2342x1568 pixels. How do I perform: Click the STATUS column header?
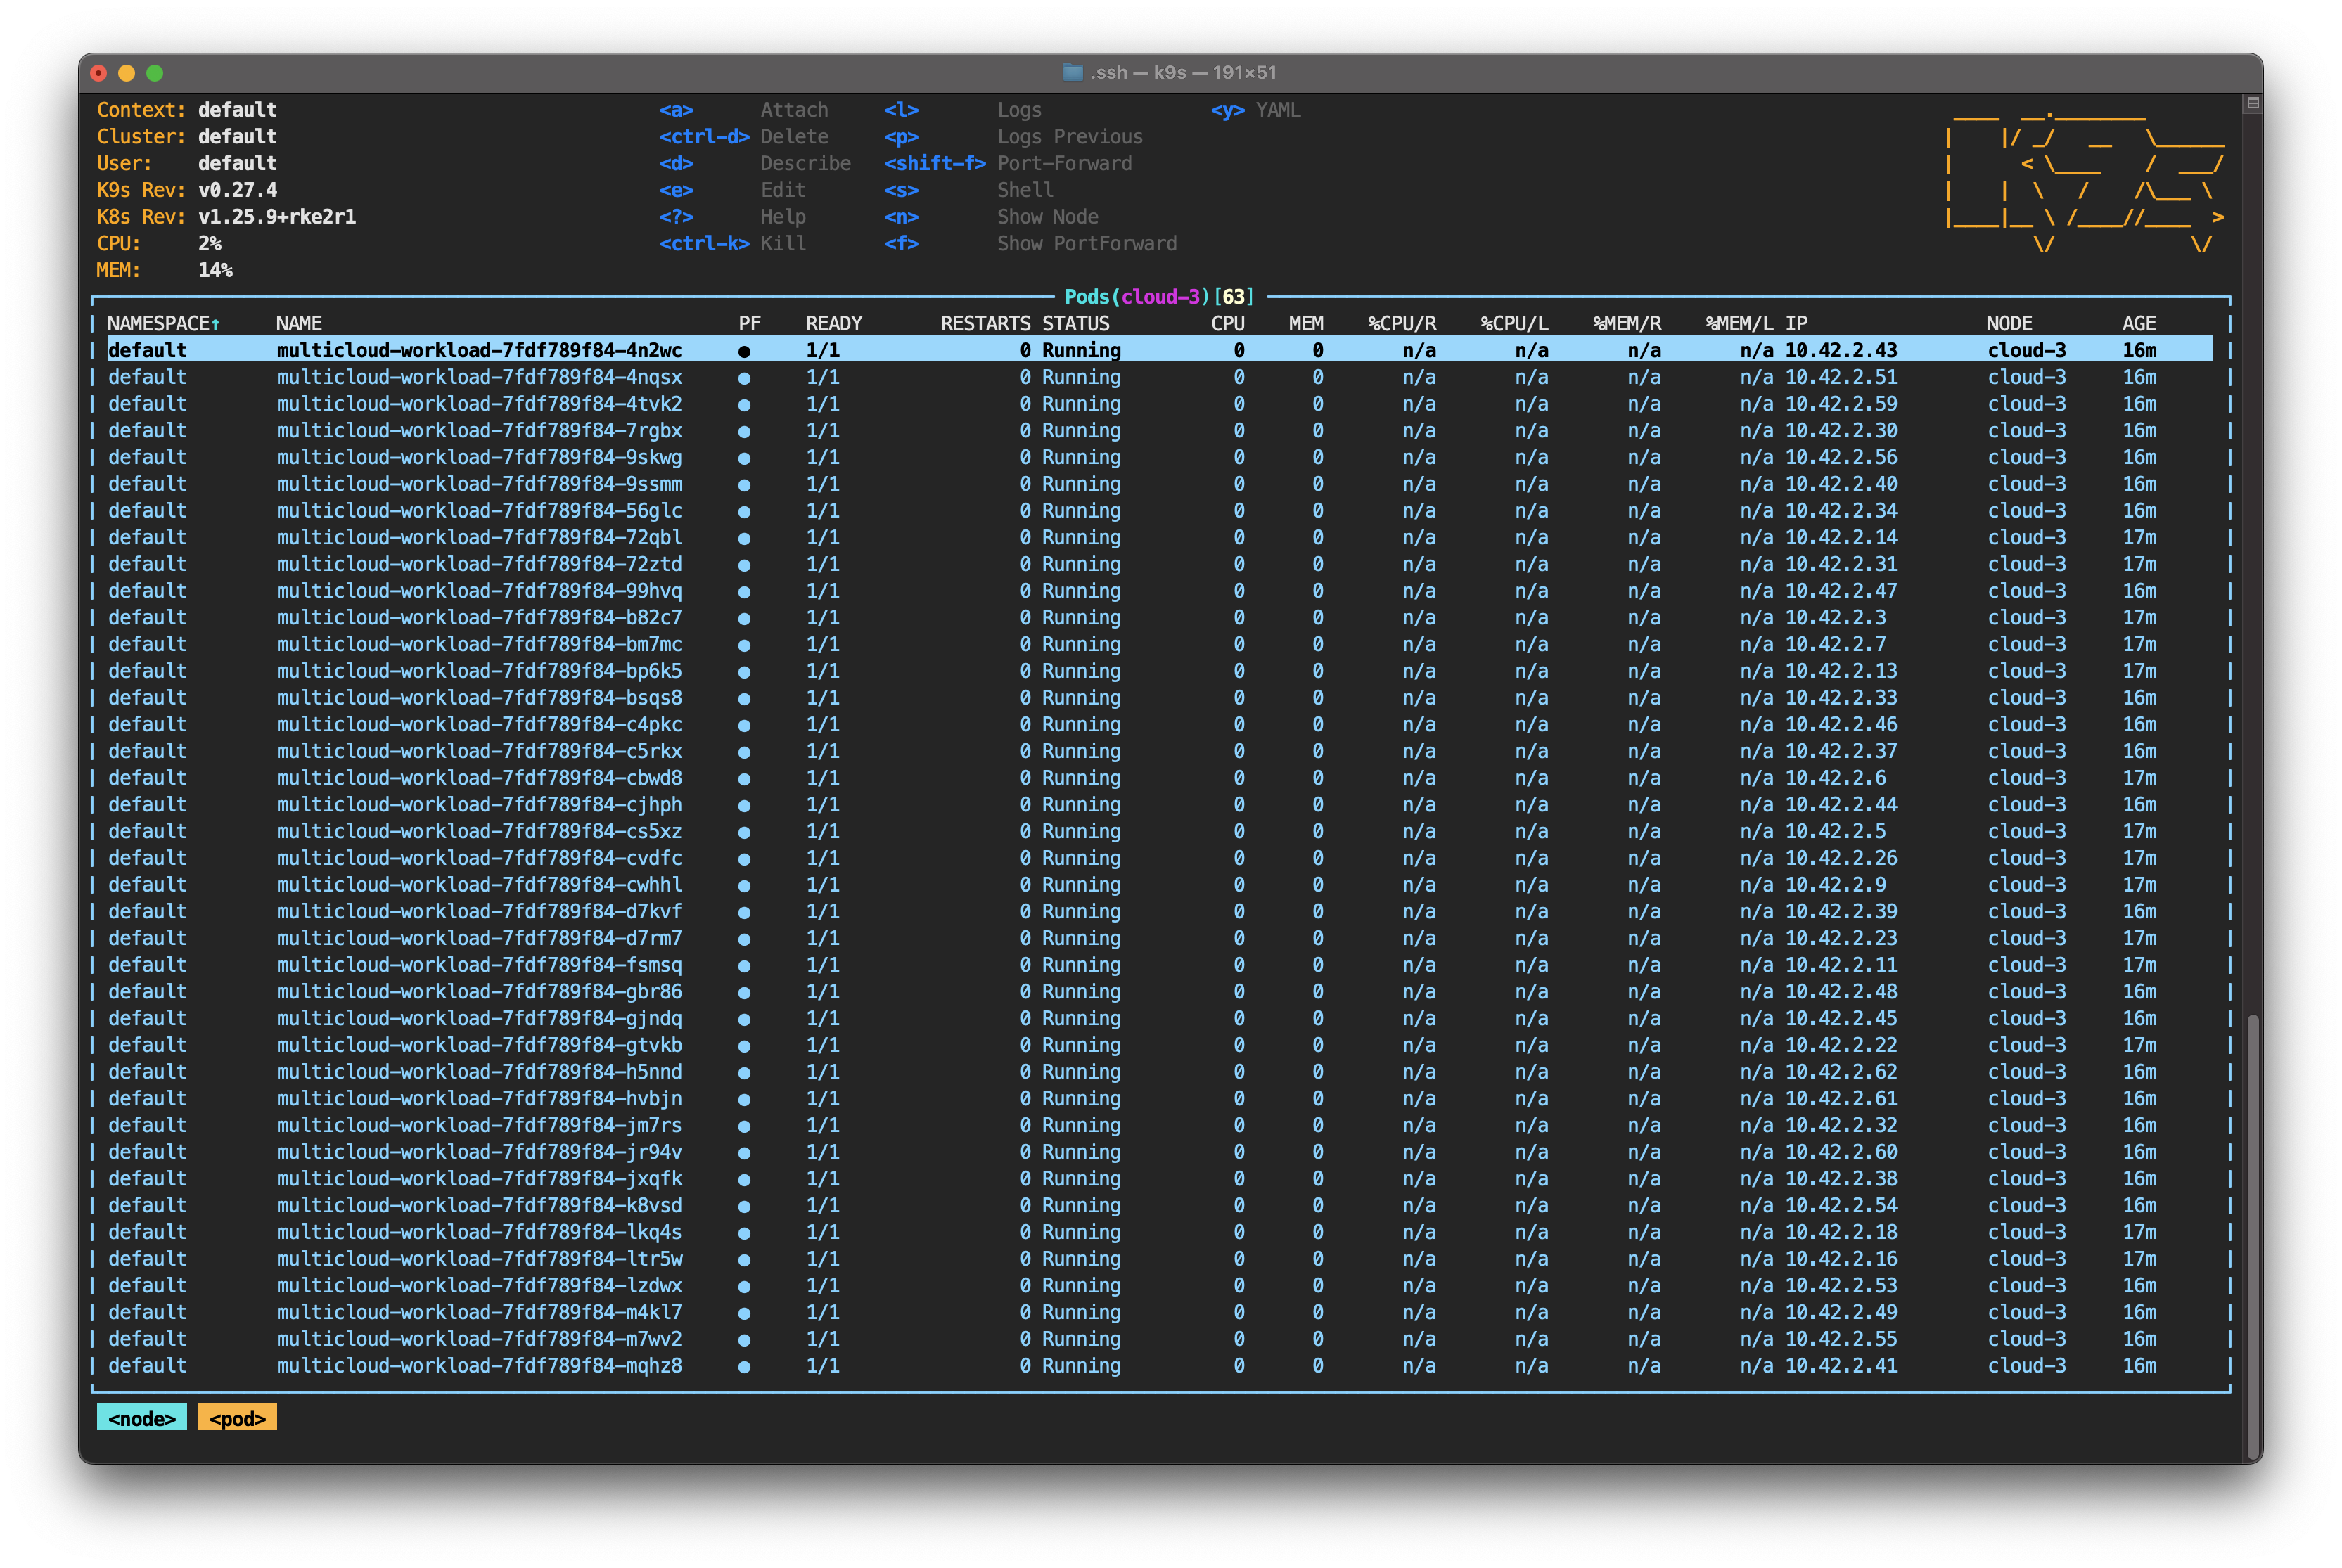click(1075, 324)
